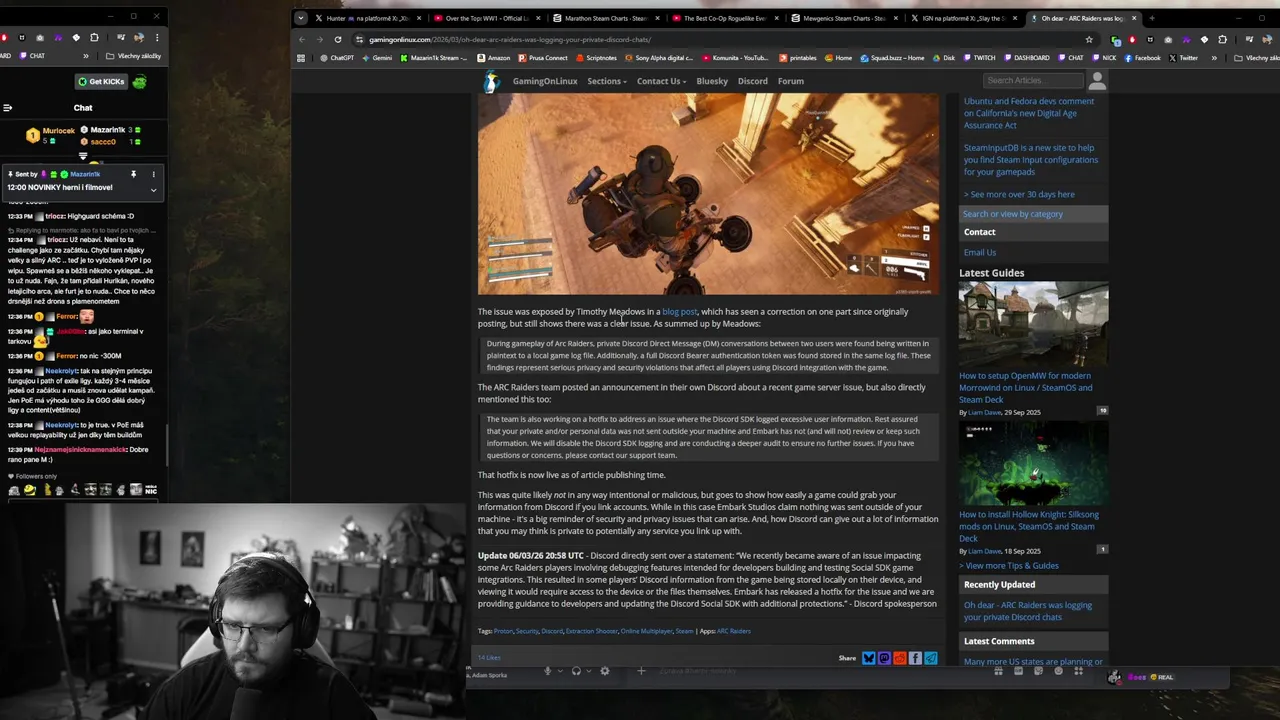This screenshot has height=720, width=1280.
Task: Open the extensions puzzle icon in right browser
Action: (1222, 40)
